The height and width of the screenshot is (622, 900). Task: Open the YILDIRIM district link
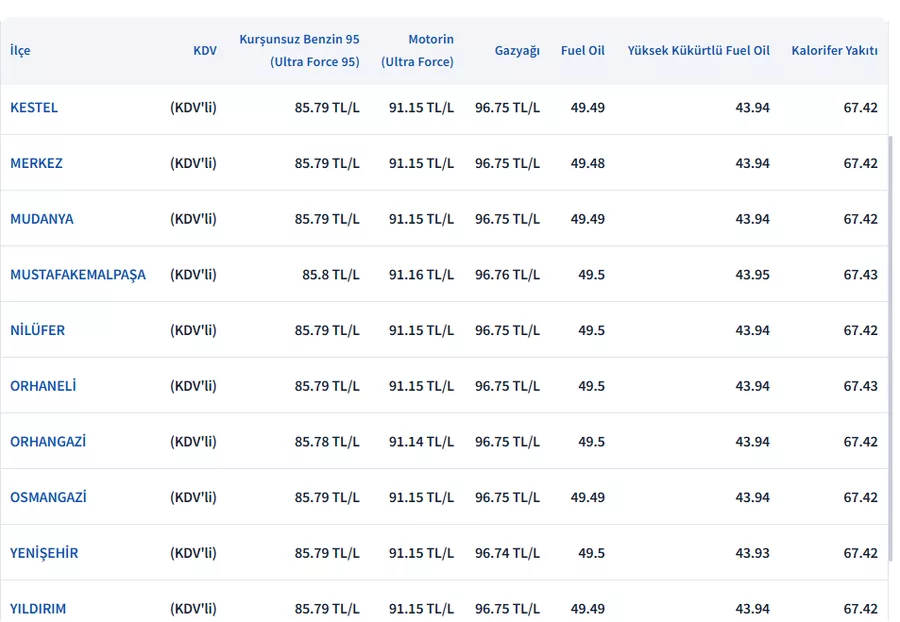pyautogui.click(x=38, y=608)
